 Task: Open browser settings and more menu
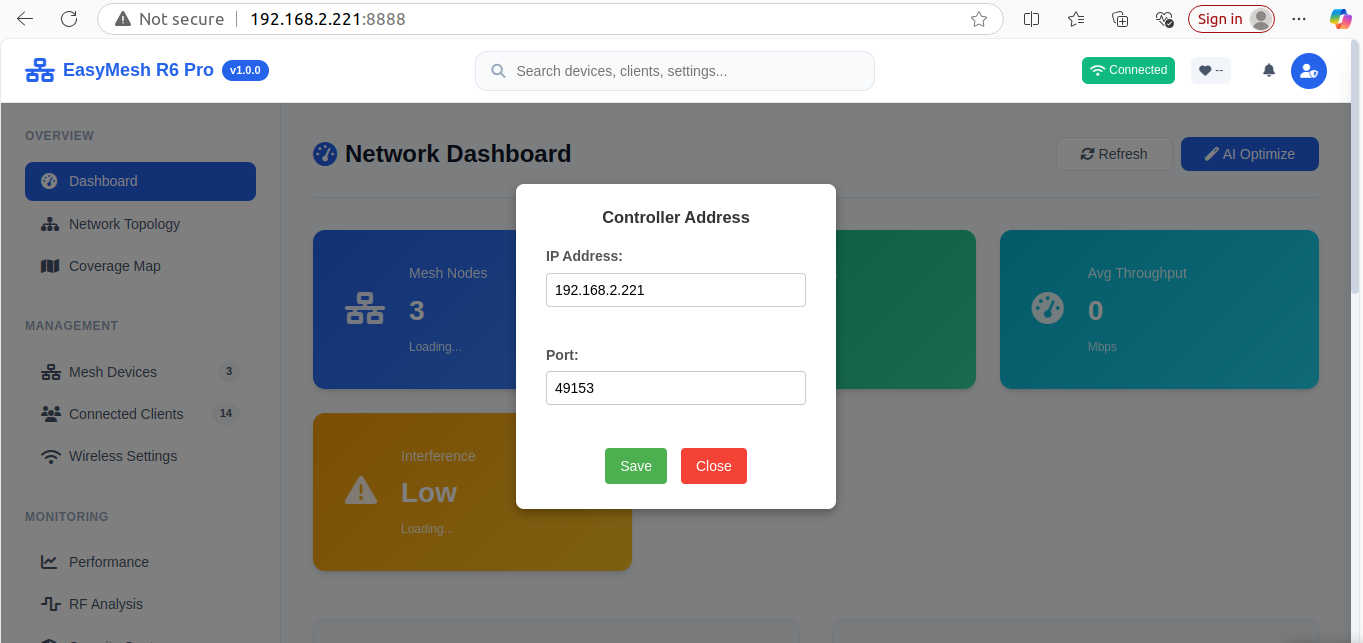point(1299,19)
